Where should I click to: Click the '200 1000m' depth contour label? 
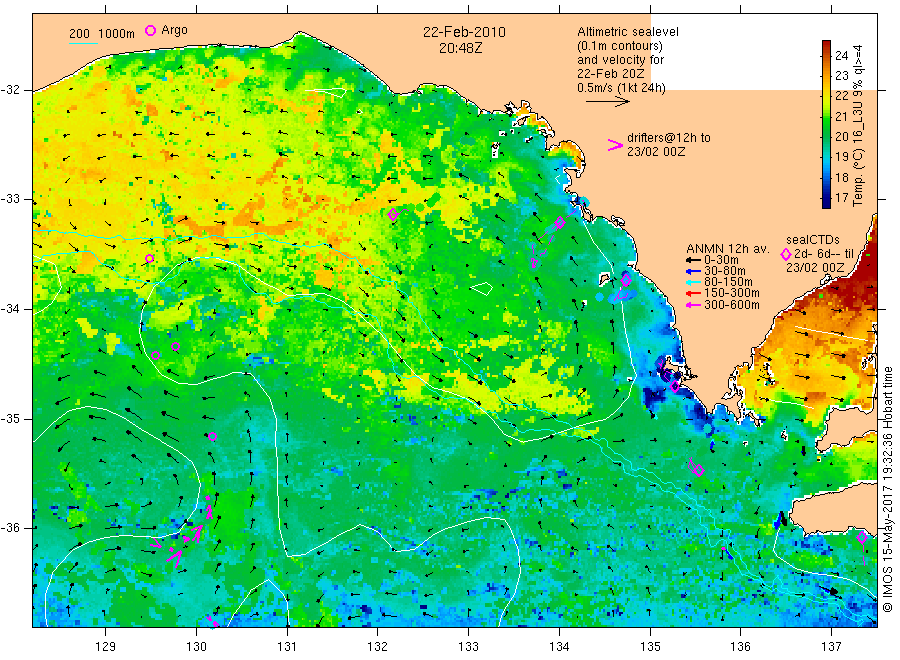(102, 34)
